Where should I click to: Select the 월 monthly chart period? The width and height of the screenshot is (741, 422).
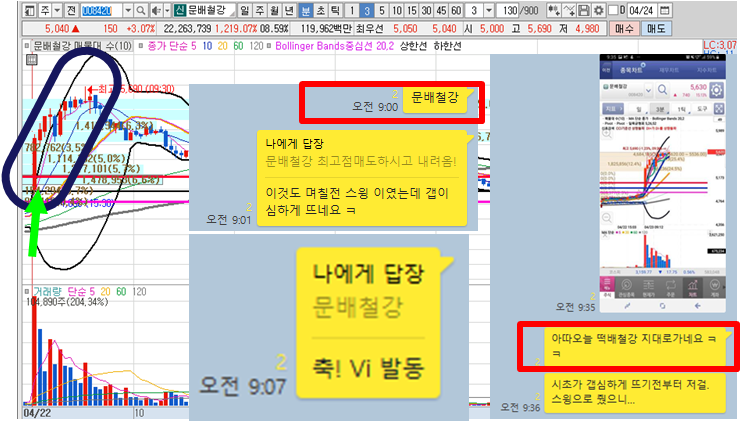click(x=275, y=10)
